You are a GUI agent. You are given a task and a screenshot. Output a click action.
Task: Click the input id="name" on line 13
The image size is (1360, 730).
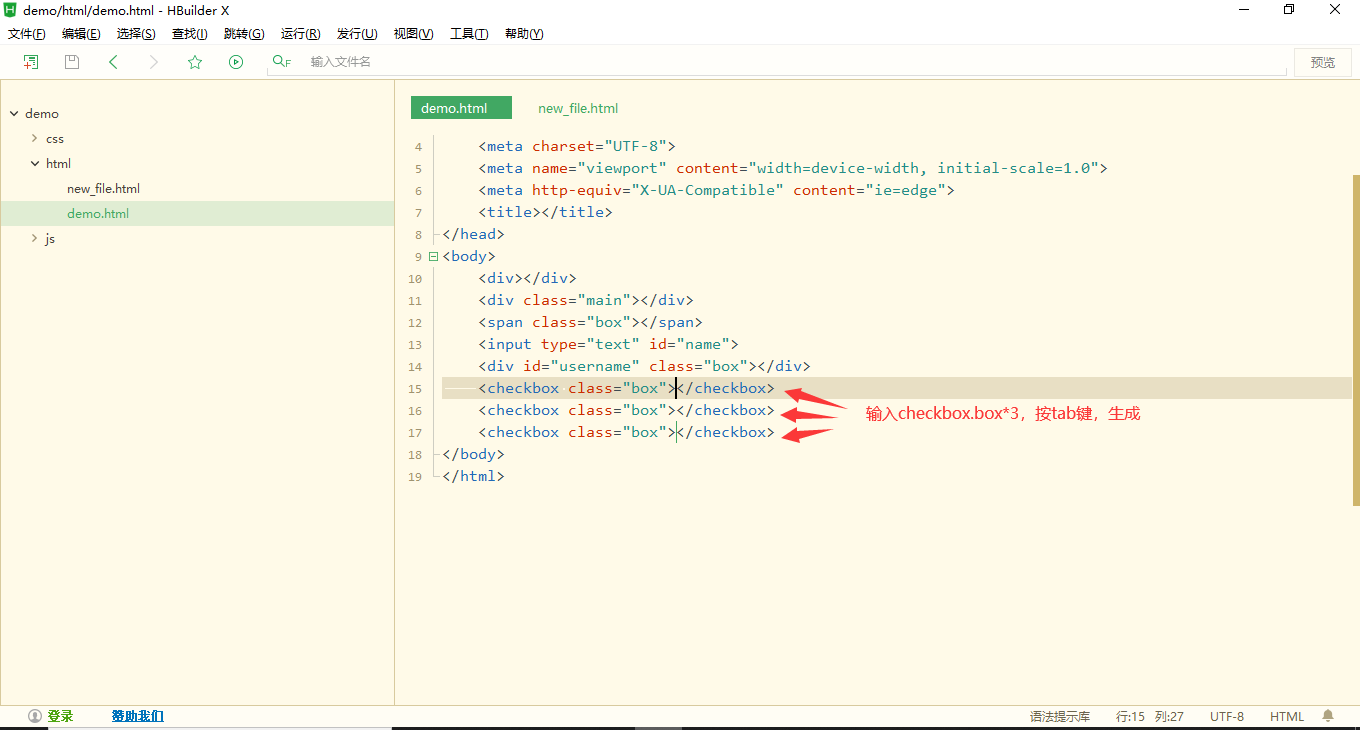click(x=608, y=344)
